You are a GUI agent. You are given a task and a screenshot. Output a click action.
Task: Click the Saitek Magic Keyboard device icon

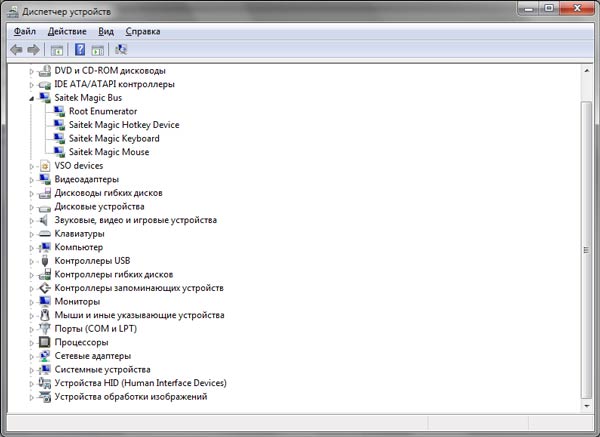click(x=59, y=139)
